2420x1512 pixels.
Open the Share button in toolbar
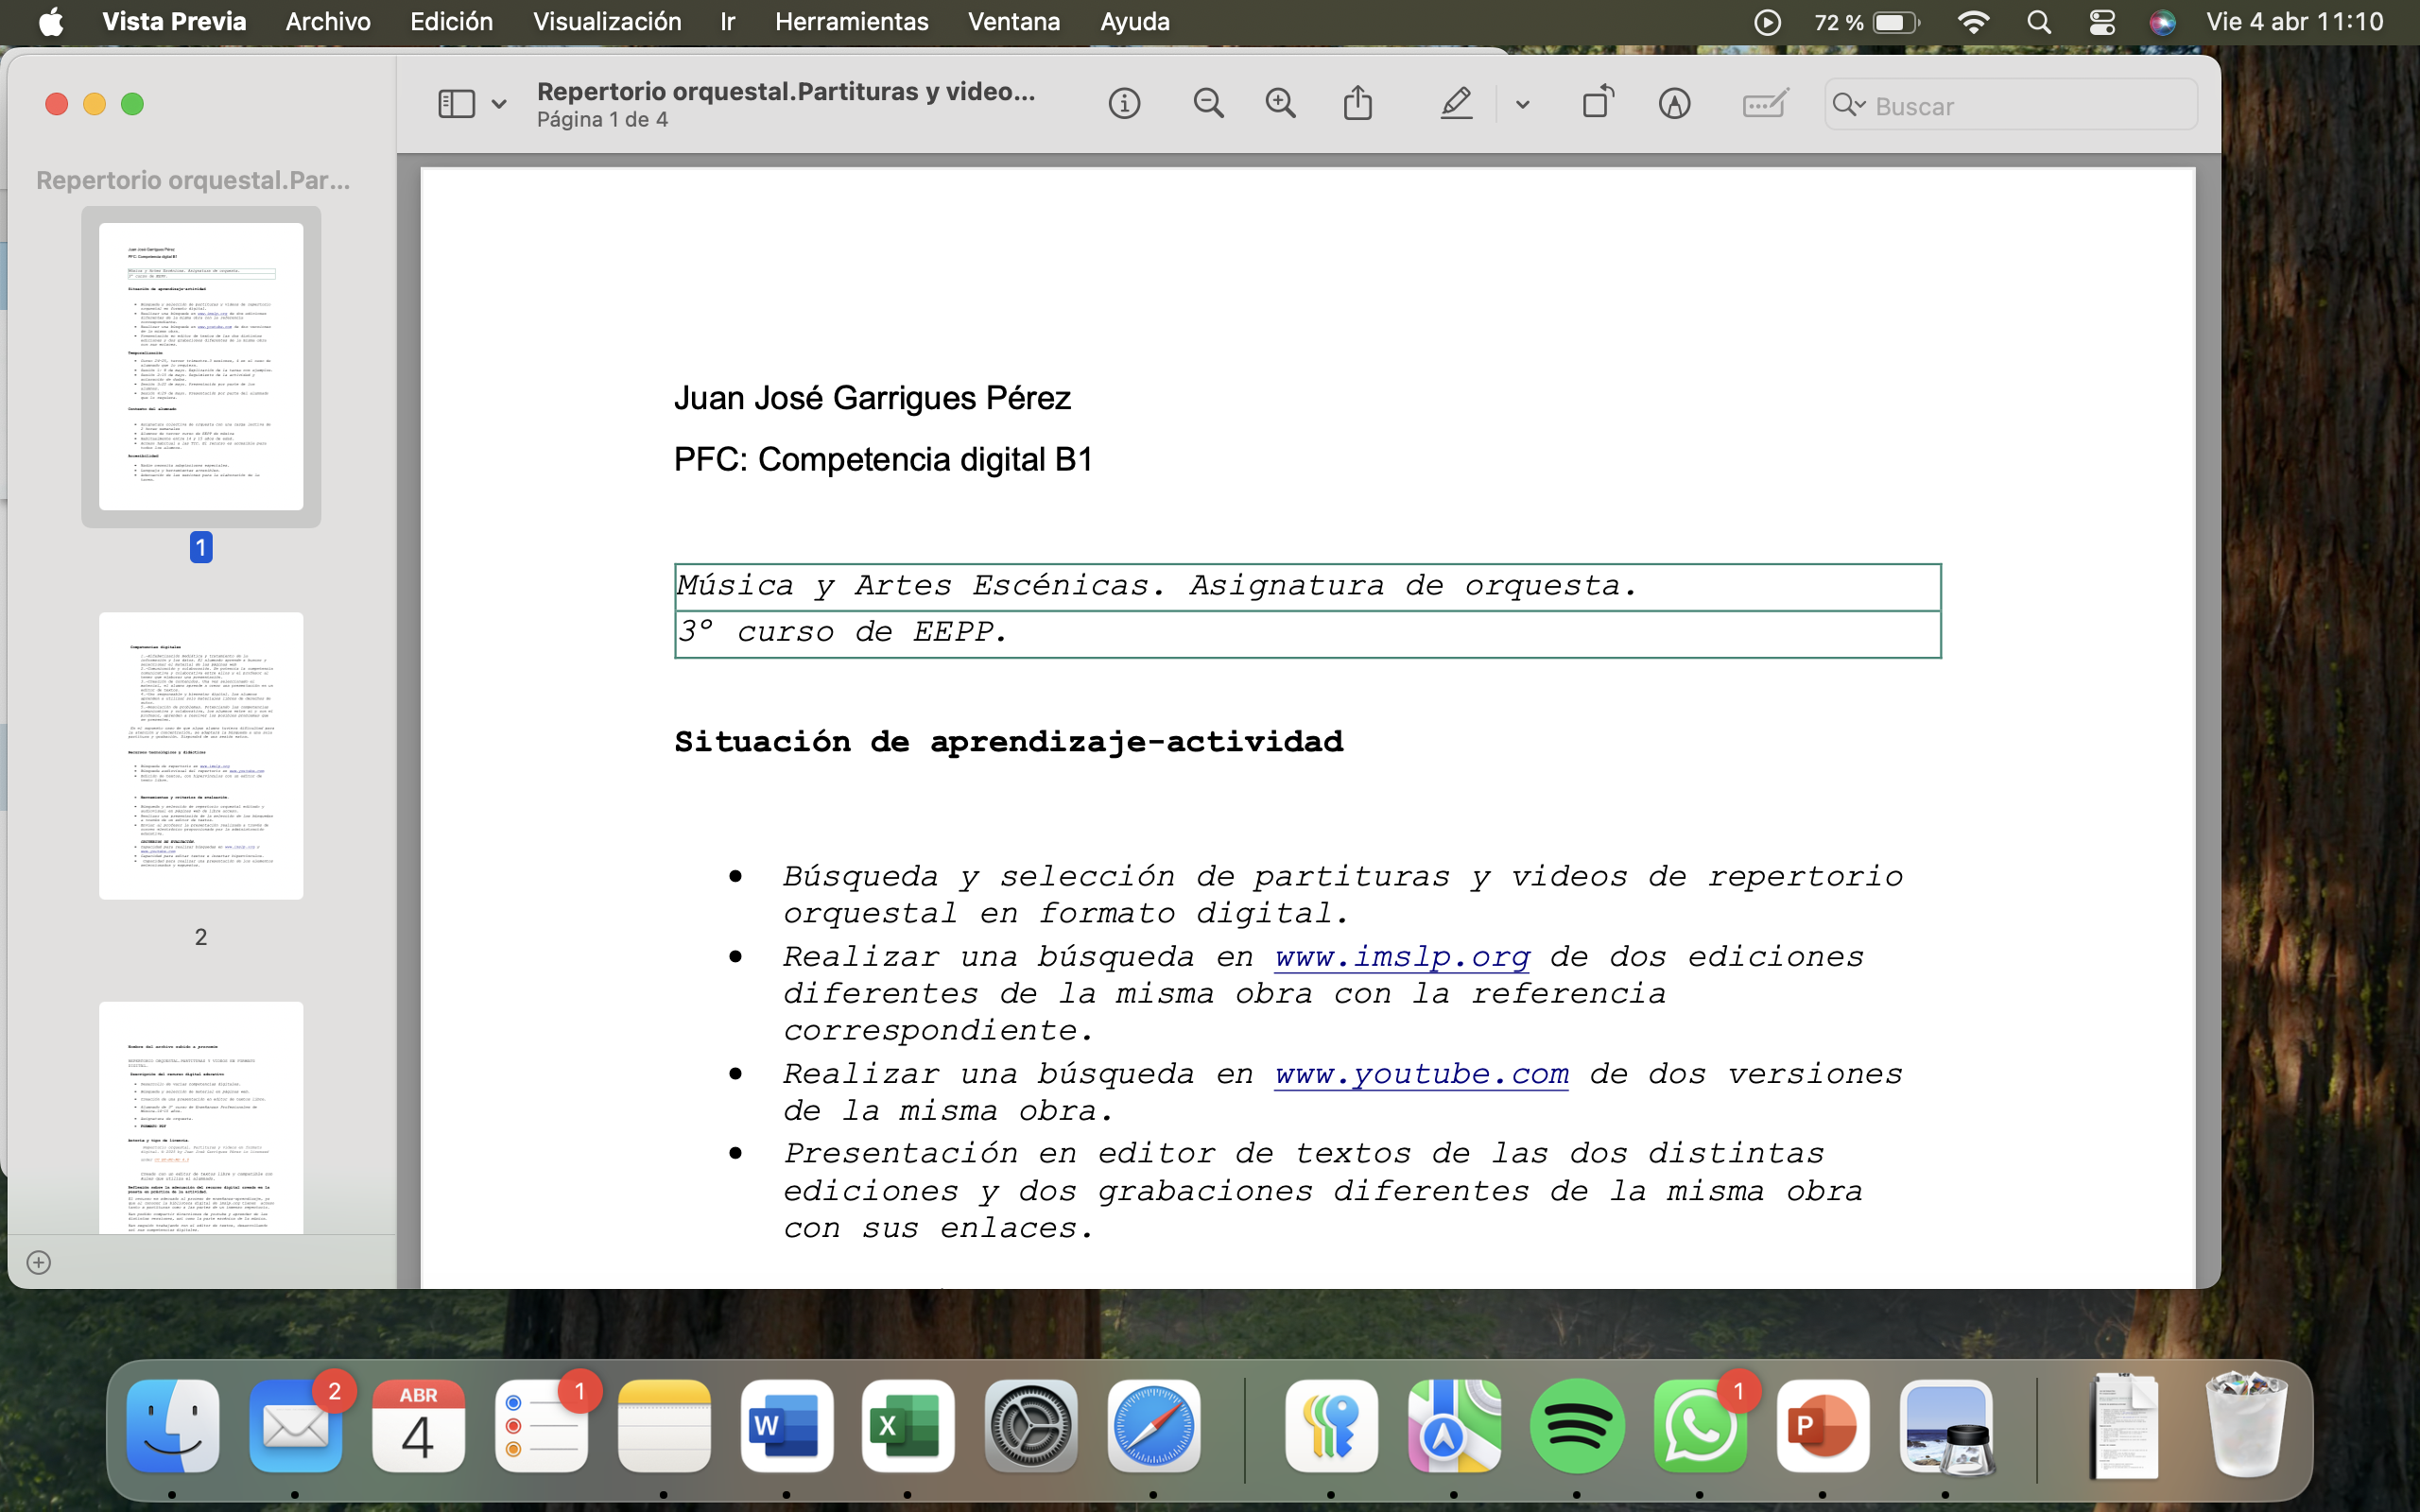(1357, 104)
